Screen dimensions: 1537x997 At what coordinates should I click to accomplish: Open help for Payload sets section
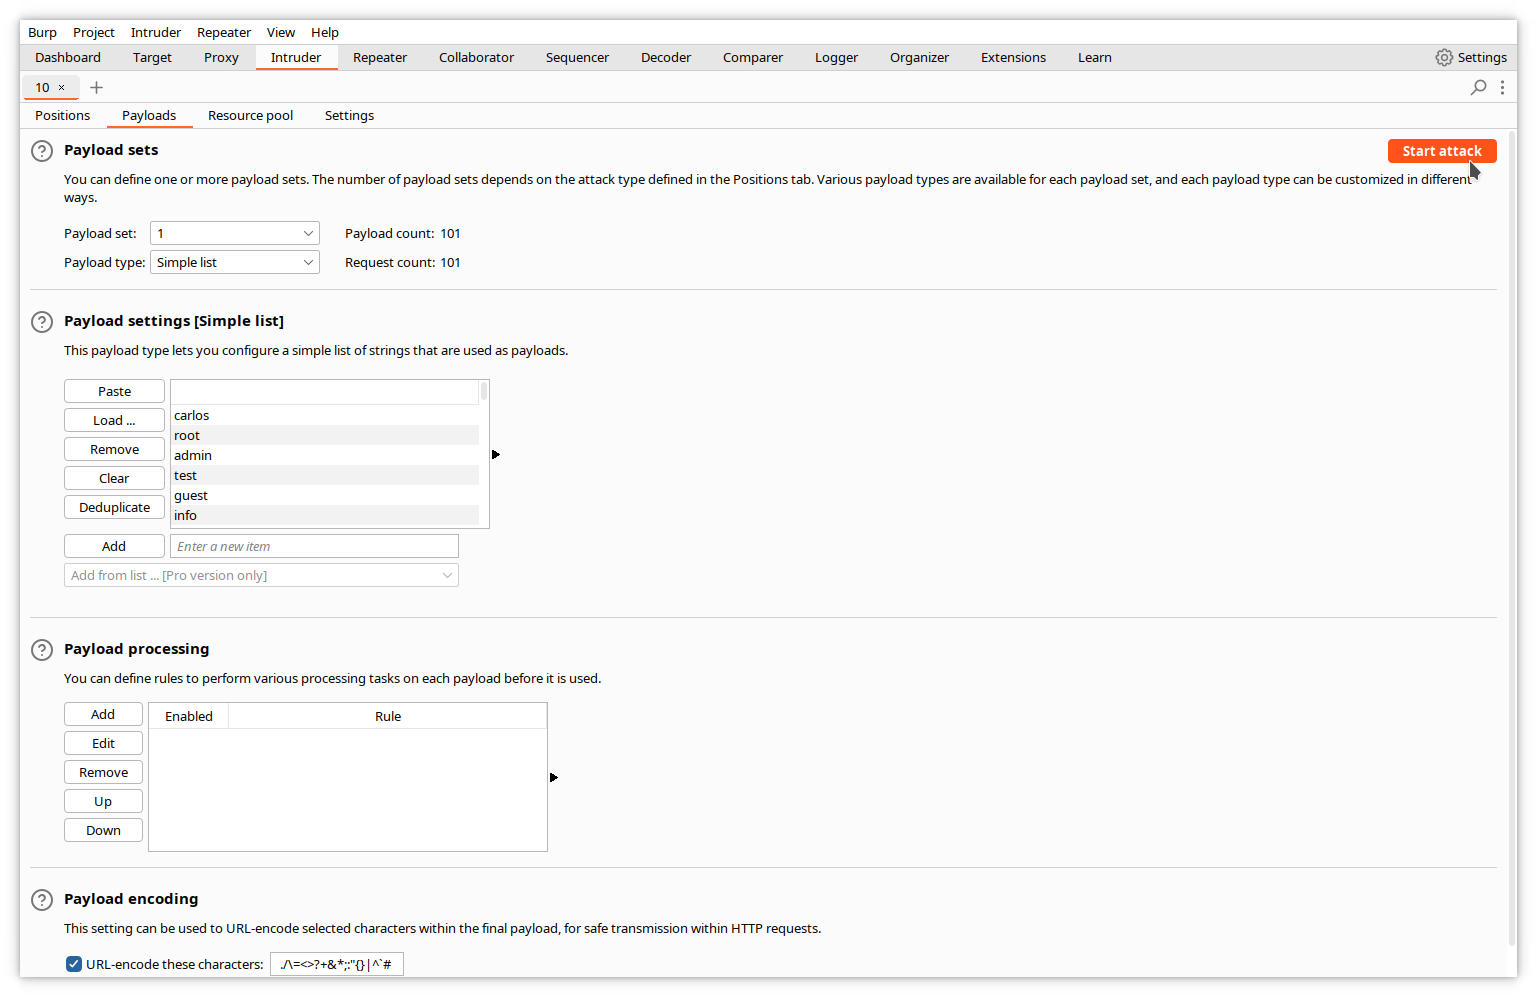42,151
